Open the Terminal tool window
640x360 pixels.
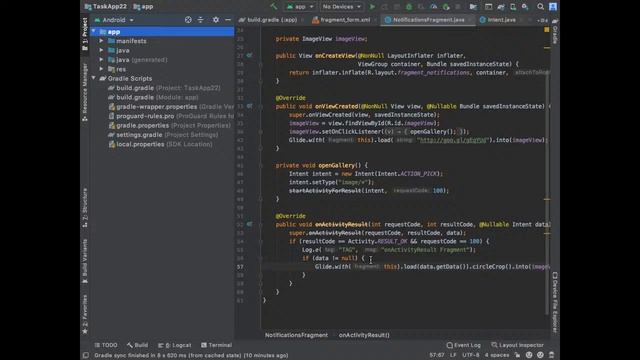[x=217, y=345]
